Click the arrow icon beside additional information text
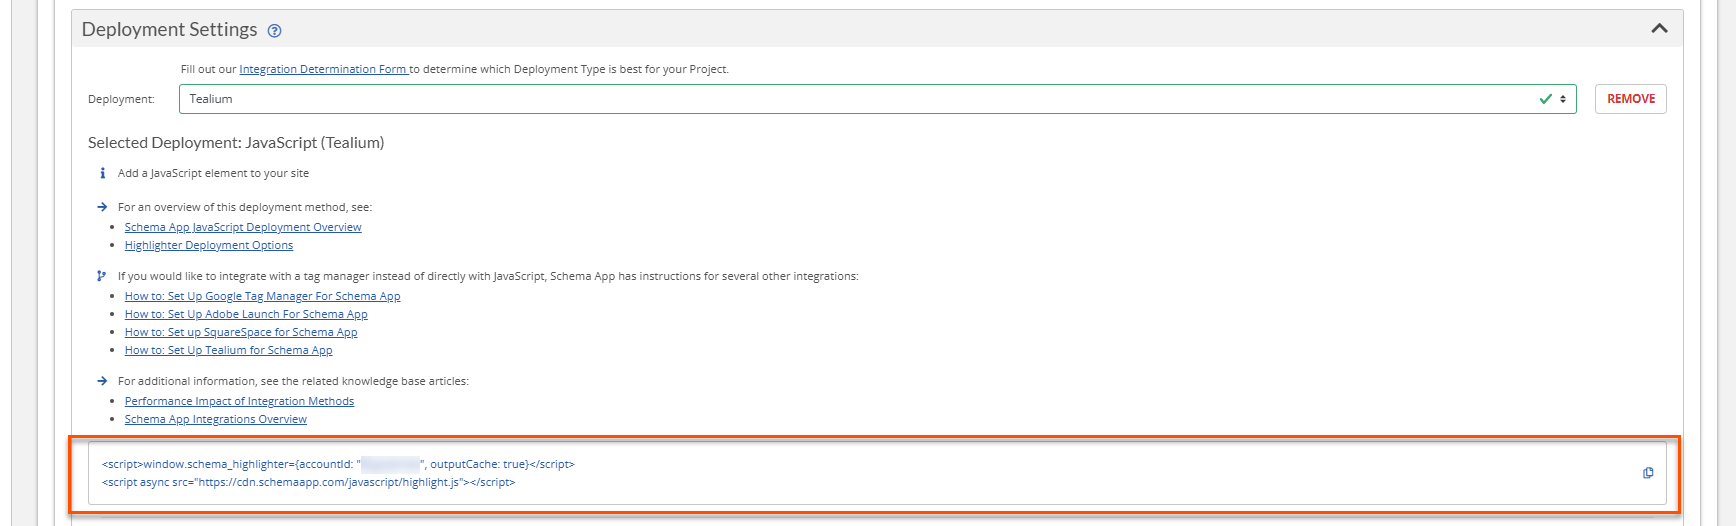1736x526 pixels. [x=102, y=381]
